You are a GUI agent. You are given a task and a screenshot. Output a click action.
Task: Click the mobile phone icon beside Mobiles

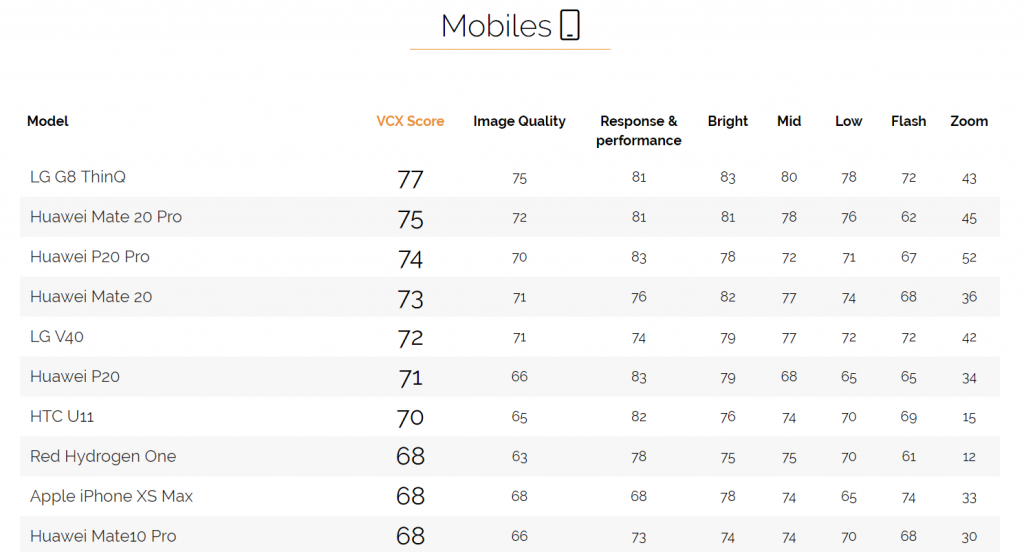click(x=570, y=25)
